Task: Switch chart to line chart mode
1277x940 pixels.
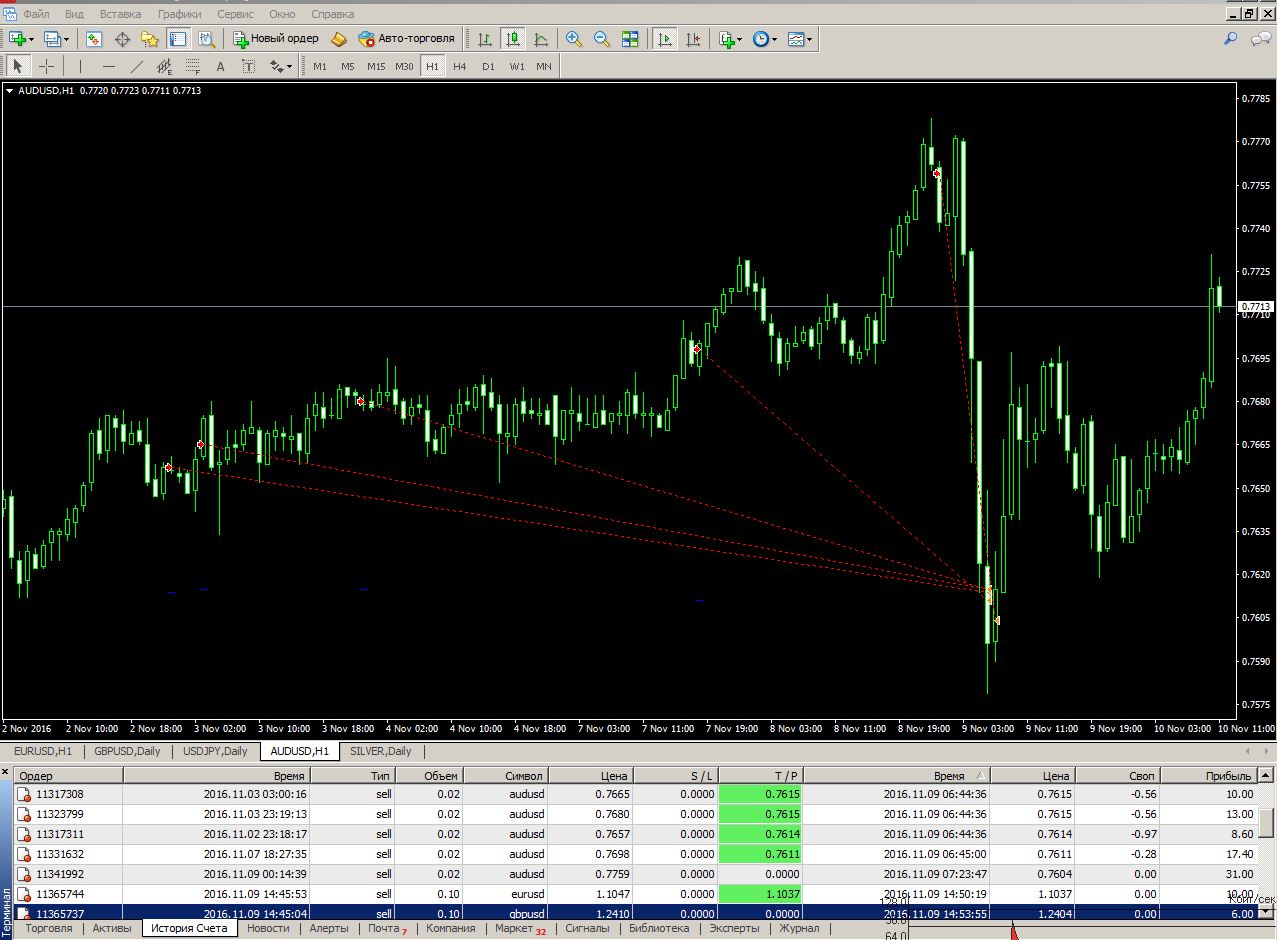Action: point(541,39)
